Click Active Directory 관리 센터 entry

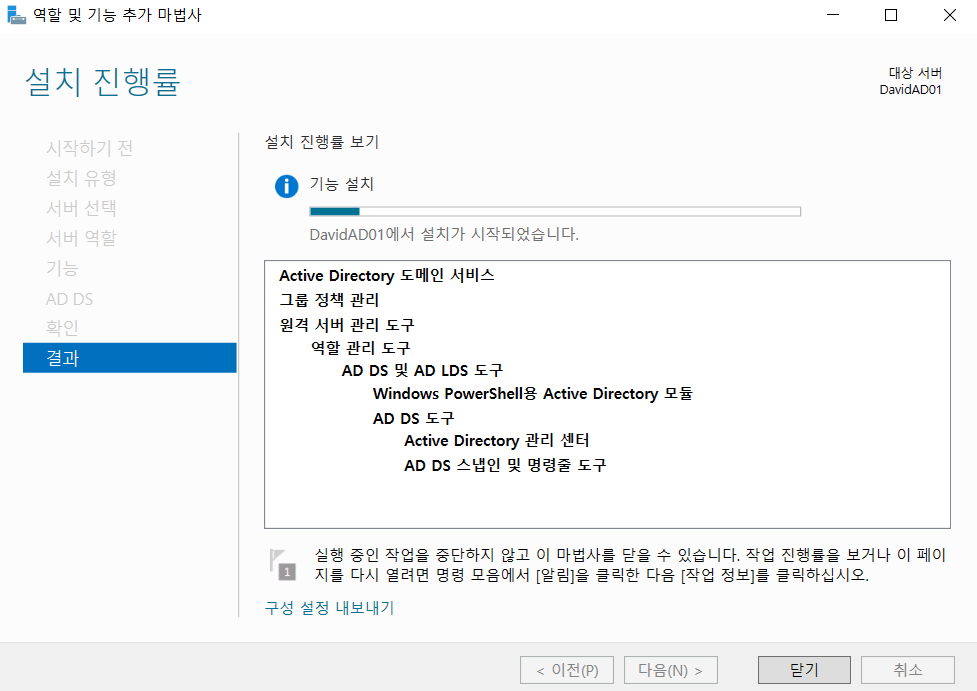(x=497, y=441)
